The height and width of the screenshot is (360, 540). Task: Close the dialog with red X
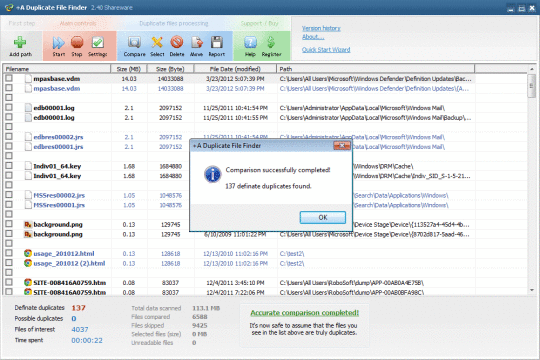coord(342,145)
